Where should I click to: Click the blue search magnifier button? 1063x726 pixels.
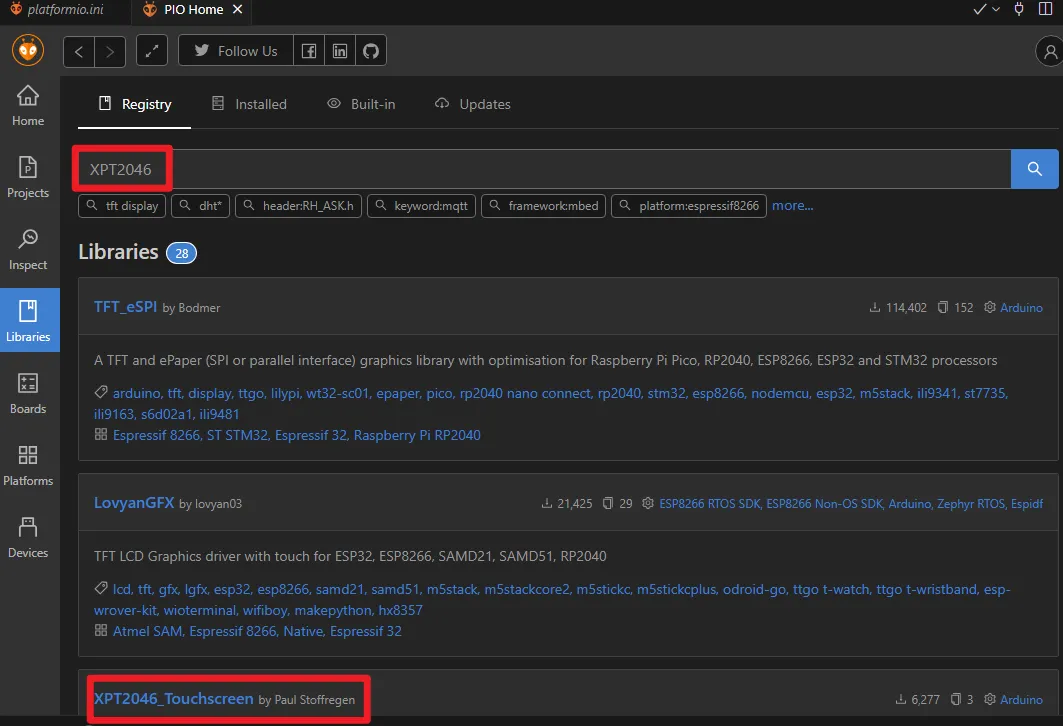point(1034,169)
